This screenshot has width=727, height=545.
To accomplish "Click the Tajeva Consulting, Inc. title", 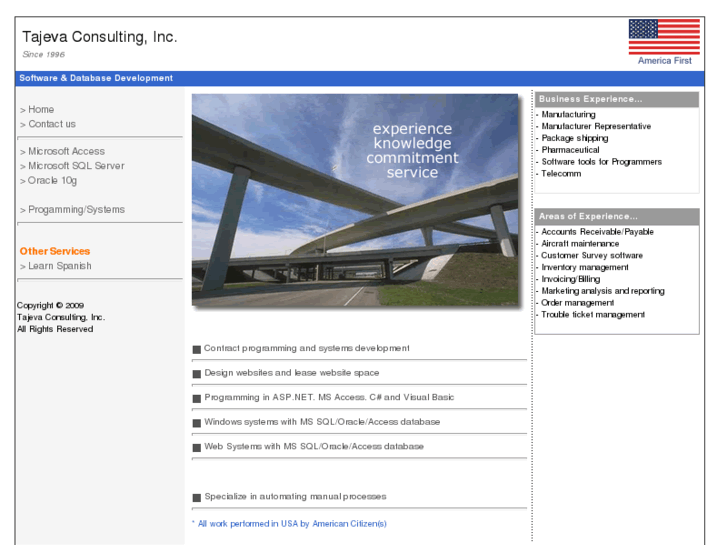I will tap(100, 37).
